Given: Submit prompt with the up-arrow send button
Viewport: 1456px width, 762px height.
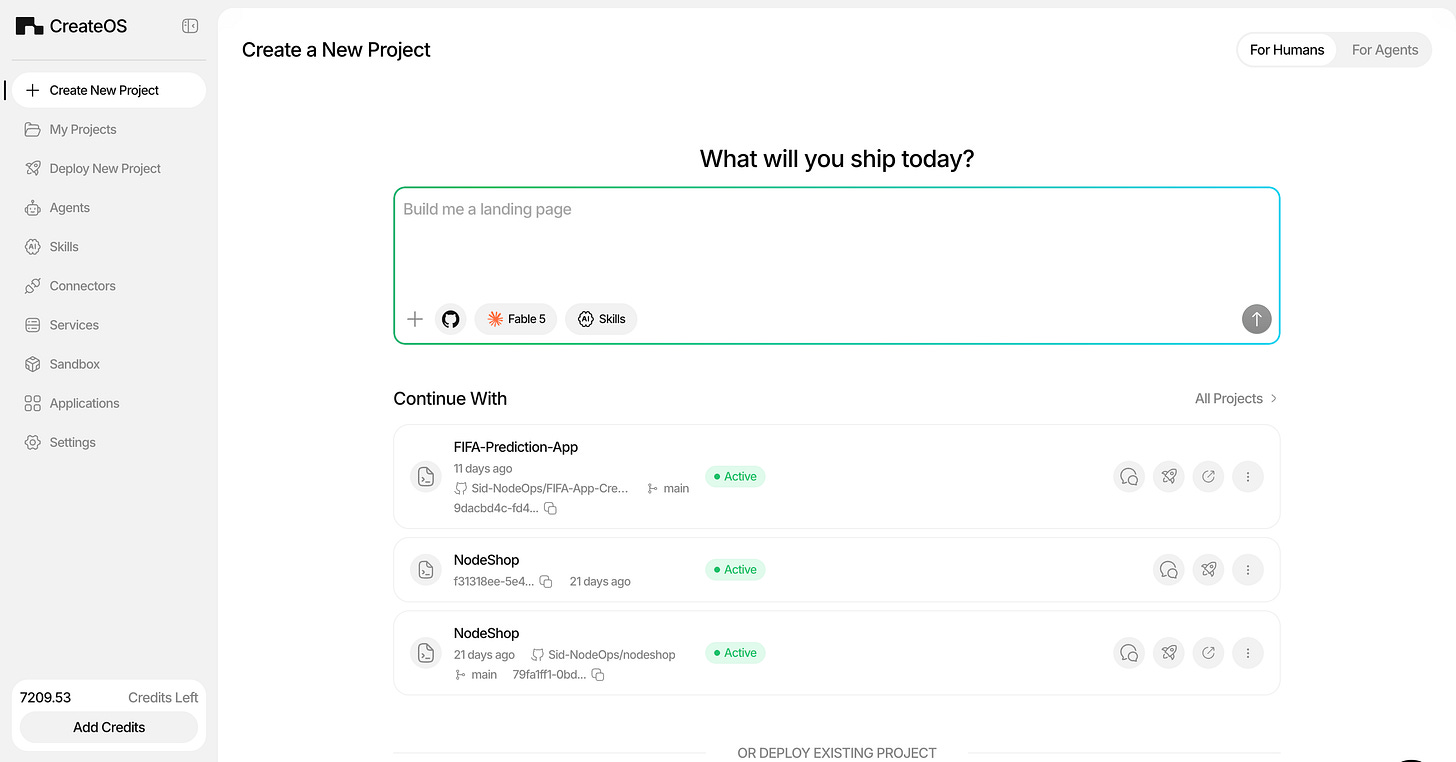Looking at the screenshot, I should coord(1256,319).
